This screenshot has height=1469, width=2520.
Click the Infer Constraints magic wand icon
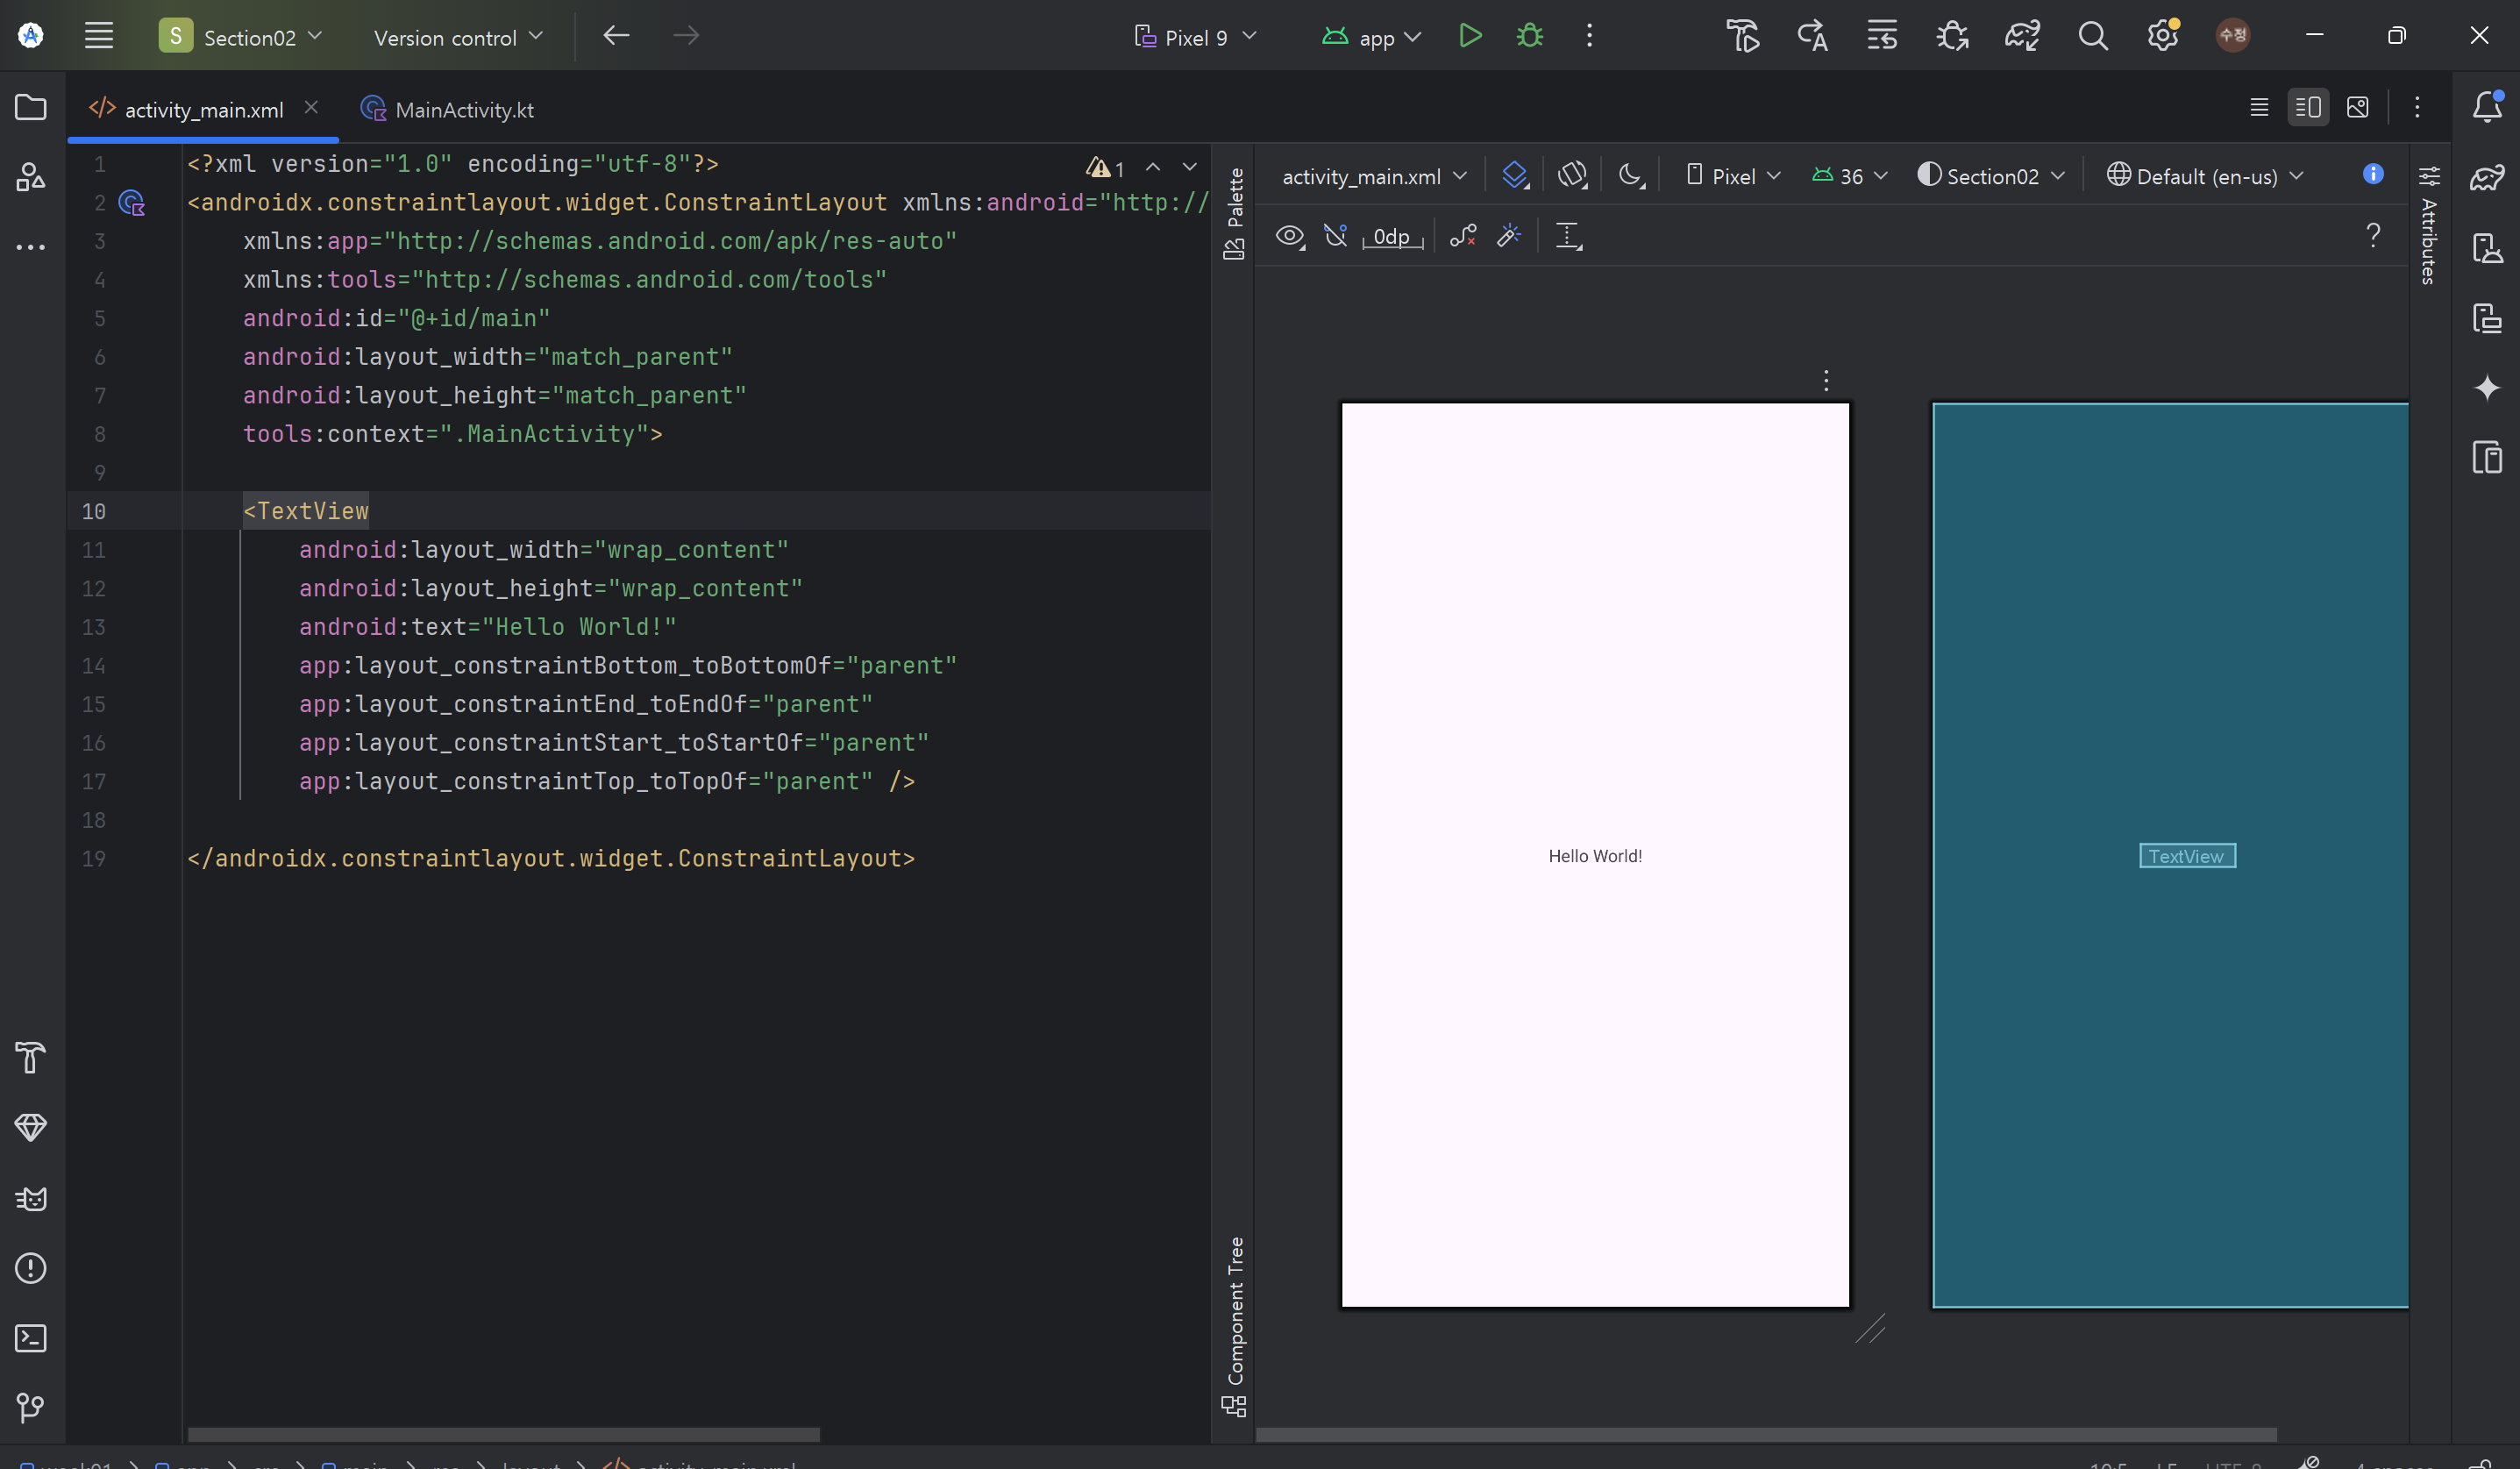pos(1508,236)
